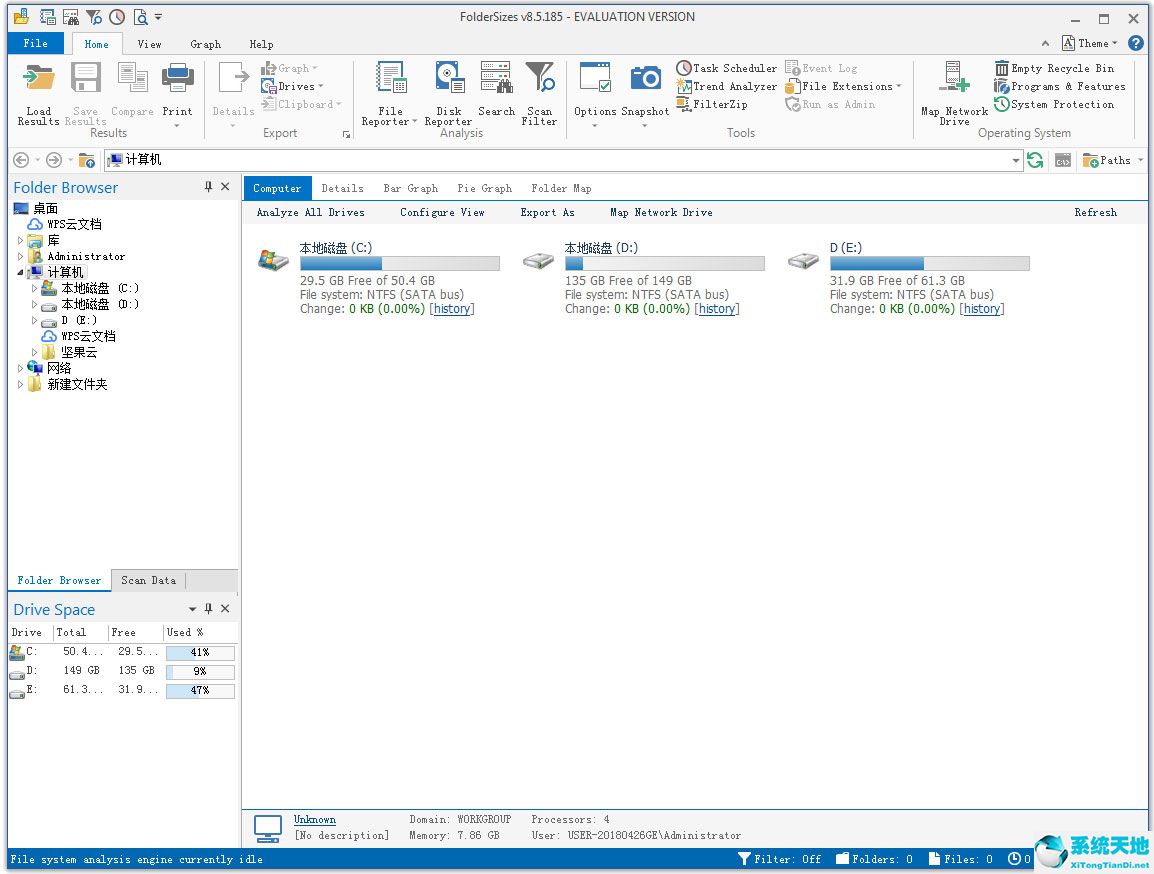Click the 47% used bar for E:

click(x=200, y=691)
